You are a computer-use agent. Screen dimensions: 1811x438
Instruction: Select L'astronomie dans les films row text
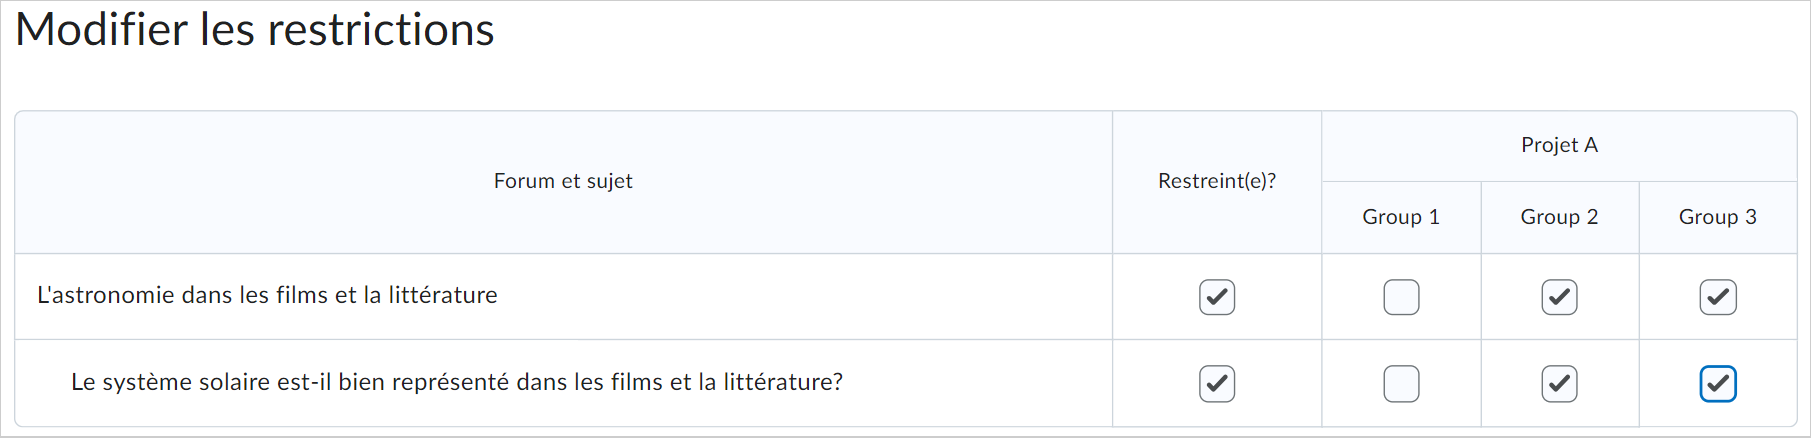click(267, 295)
